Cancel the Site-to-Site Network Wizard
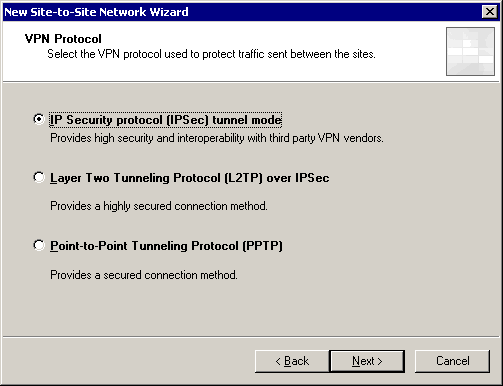Image resolution: width=503 pixels, height=386 pixels. point(452,361)
